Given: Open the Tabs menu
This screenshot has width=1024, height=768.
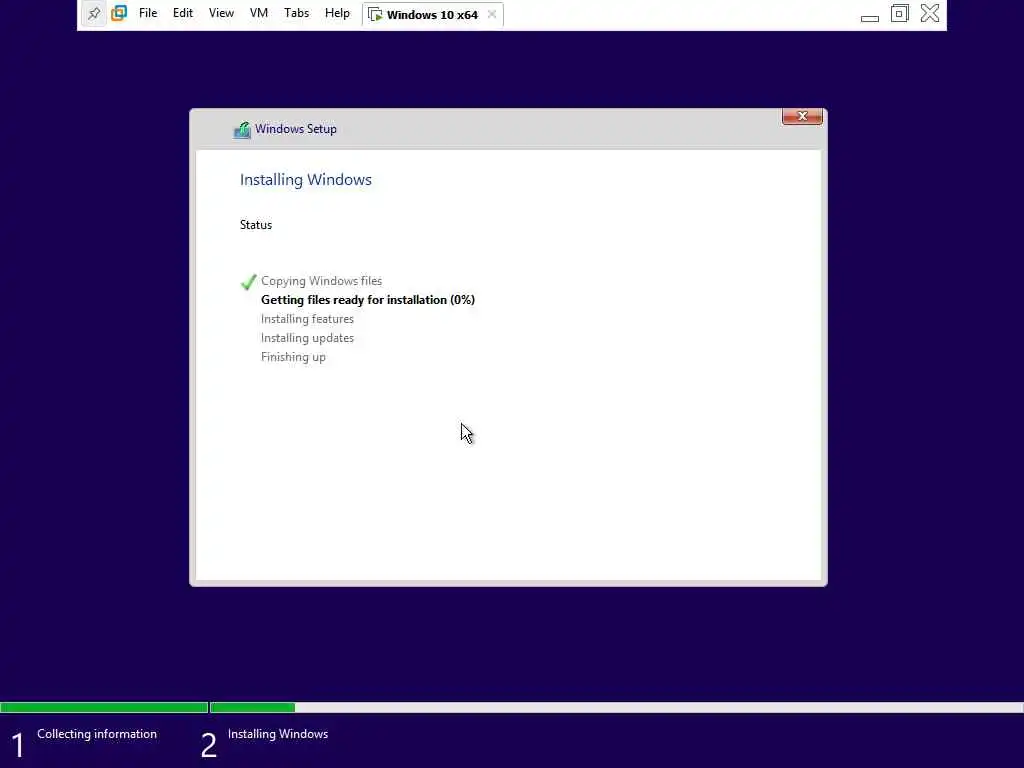Looking at the screenshot, I should (296, 14).
